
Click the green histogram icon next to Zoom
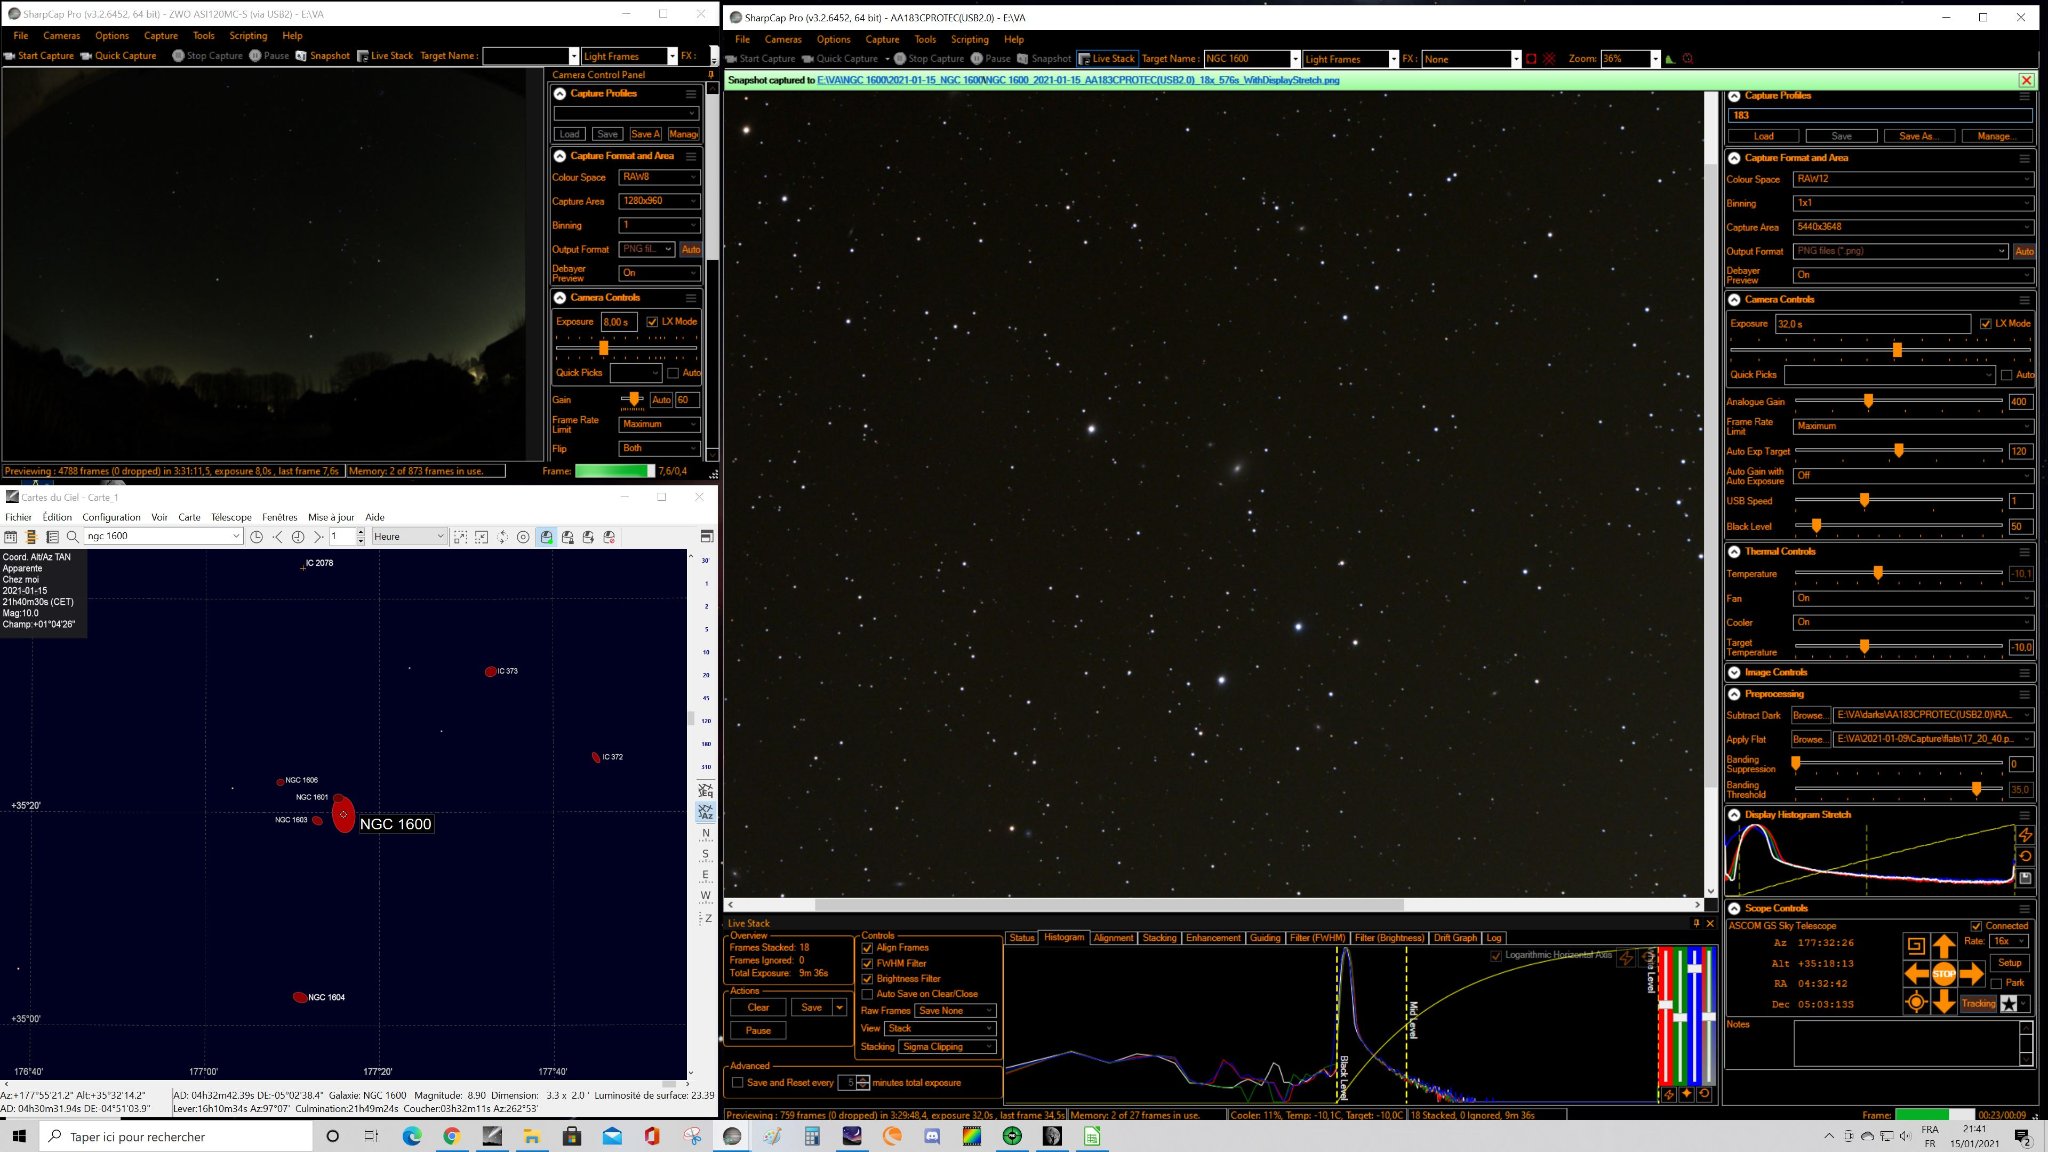(x=1670, y=59)
